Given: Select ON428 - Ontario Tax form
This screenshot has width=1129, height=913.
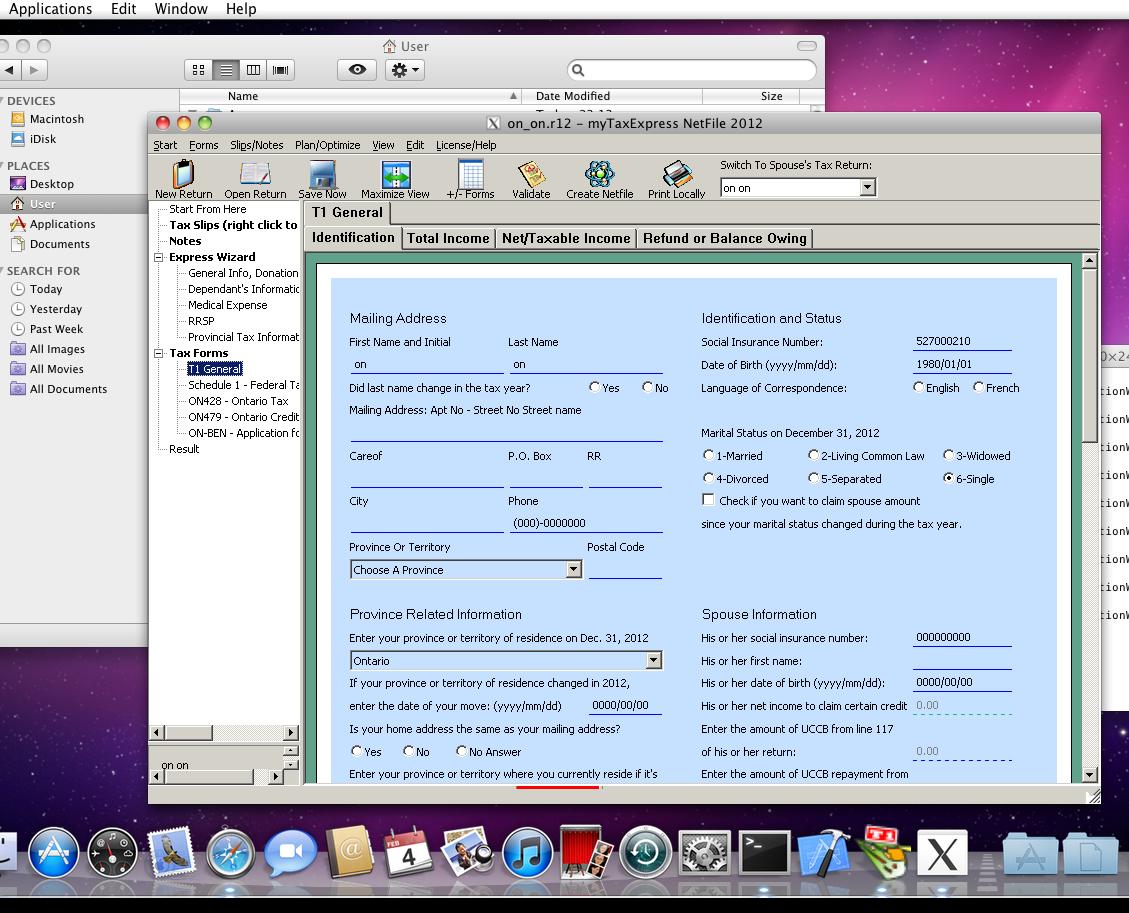Looking at the screenshot, I should [238, 401].
